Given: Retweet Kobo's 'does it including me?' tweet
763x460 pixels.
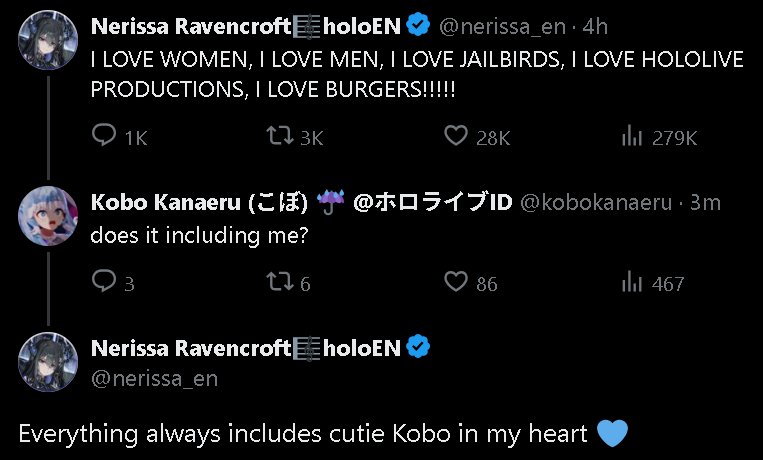Looking at the screenshot, I should (281, 282).
